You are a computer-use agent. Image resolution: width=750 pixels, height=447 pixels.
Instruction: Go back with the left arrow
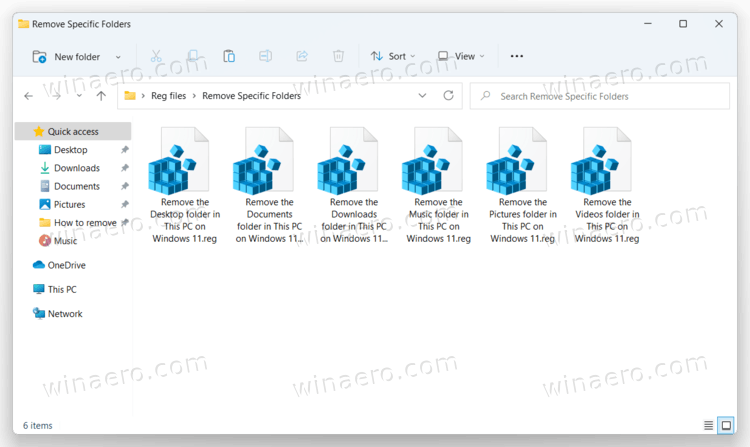28,96
